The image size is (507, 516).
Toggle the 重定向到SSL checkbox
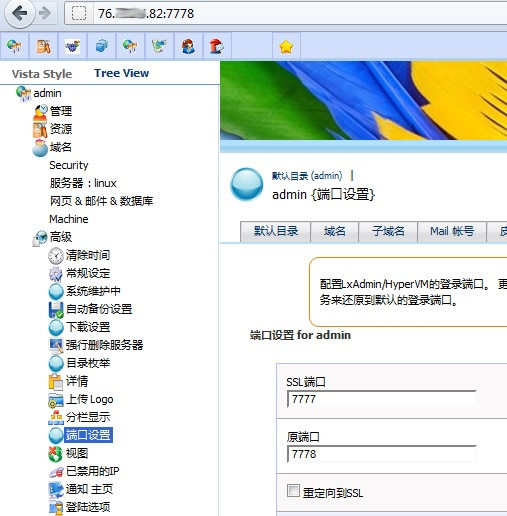[x=293, y=490]
